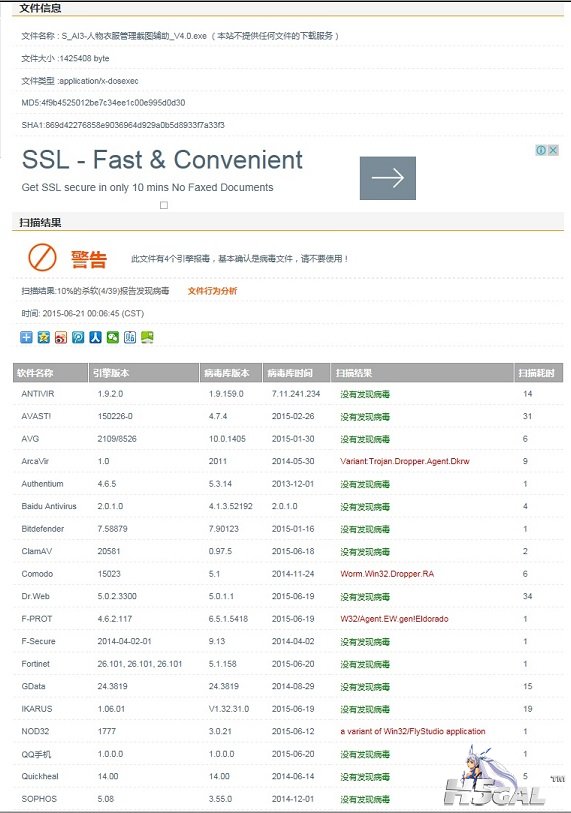Click the blue plus share icon
The image size is (571, 813).
click(26, 338)
